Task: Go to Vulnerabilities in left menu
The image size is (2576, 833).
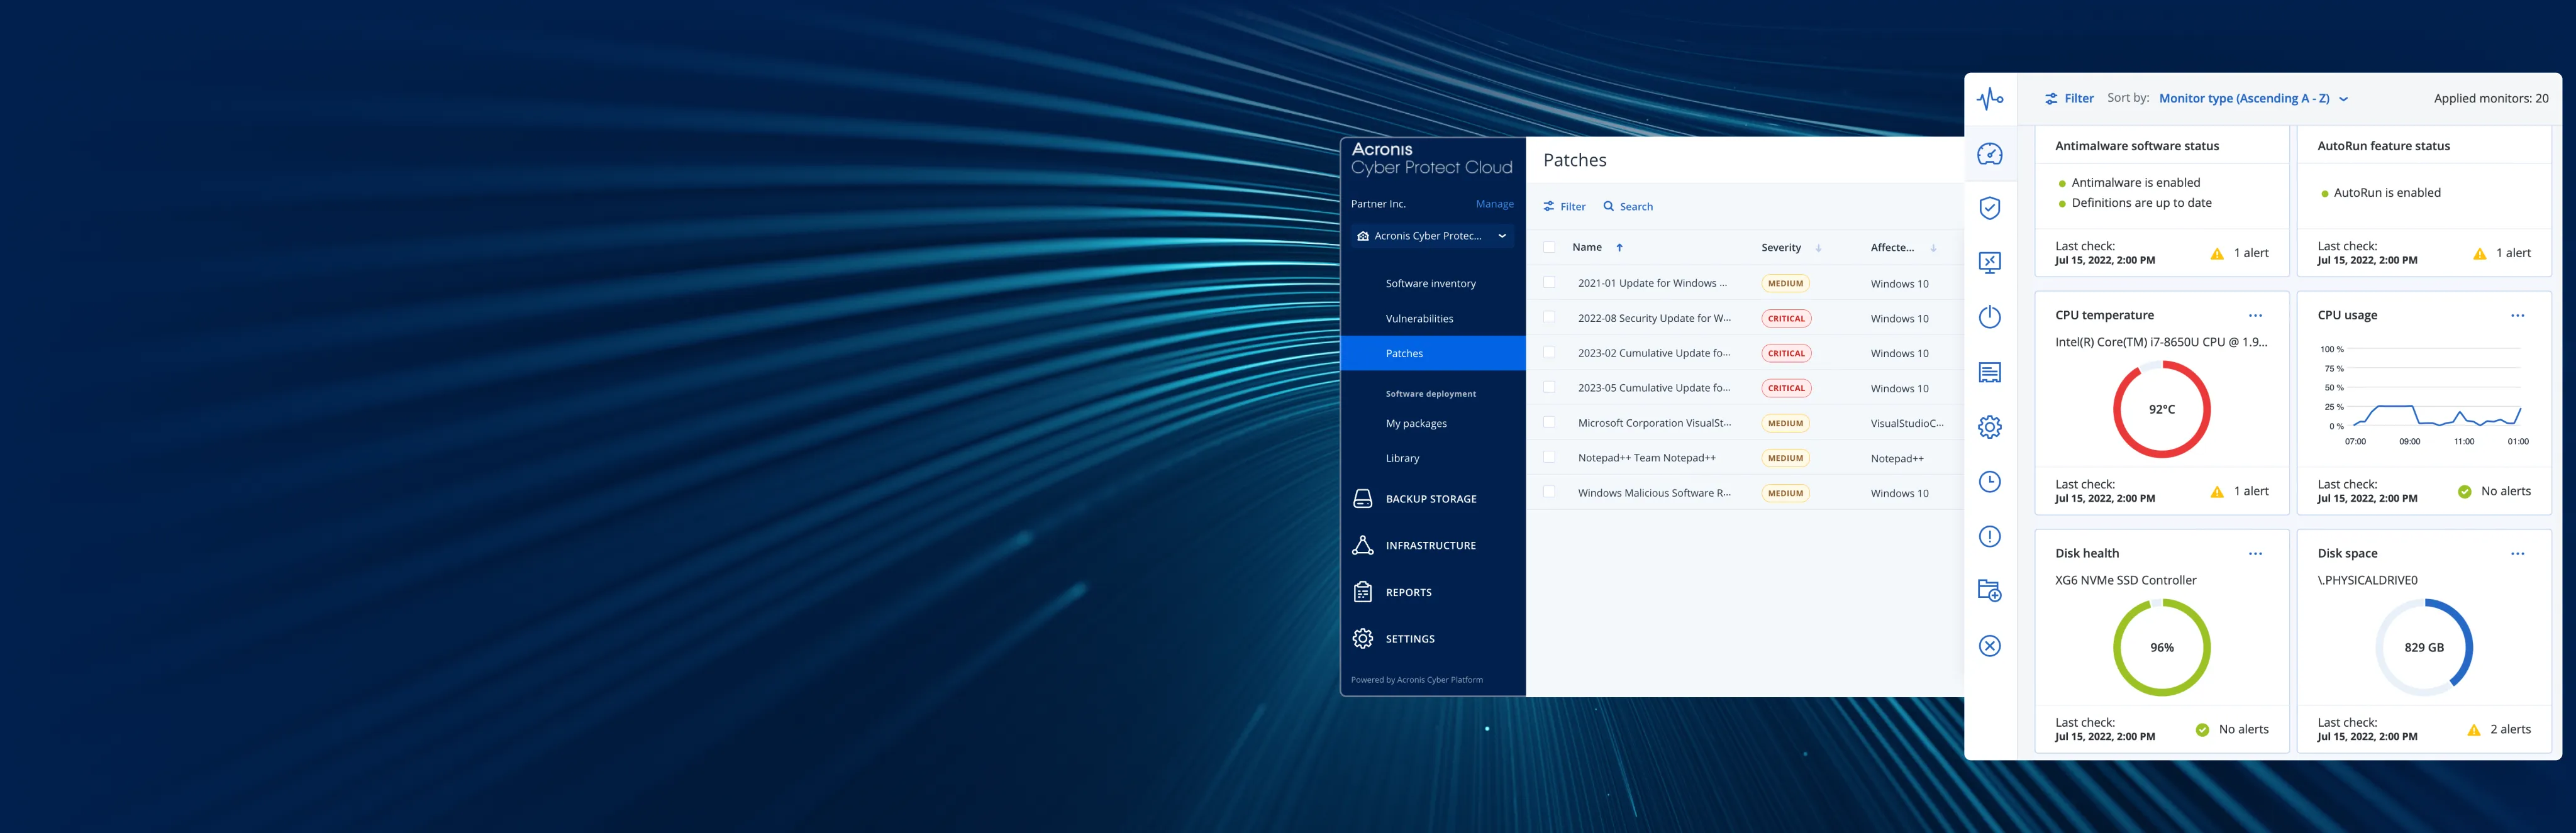Action: tap(1419, 318)
